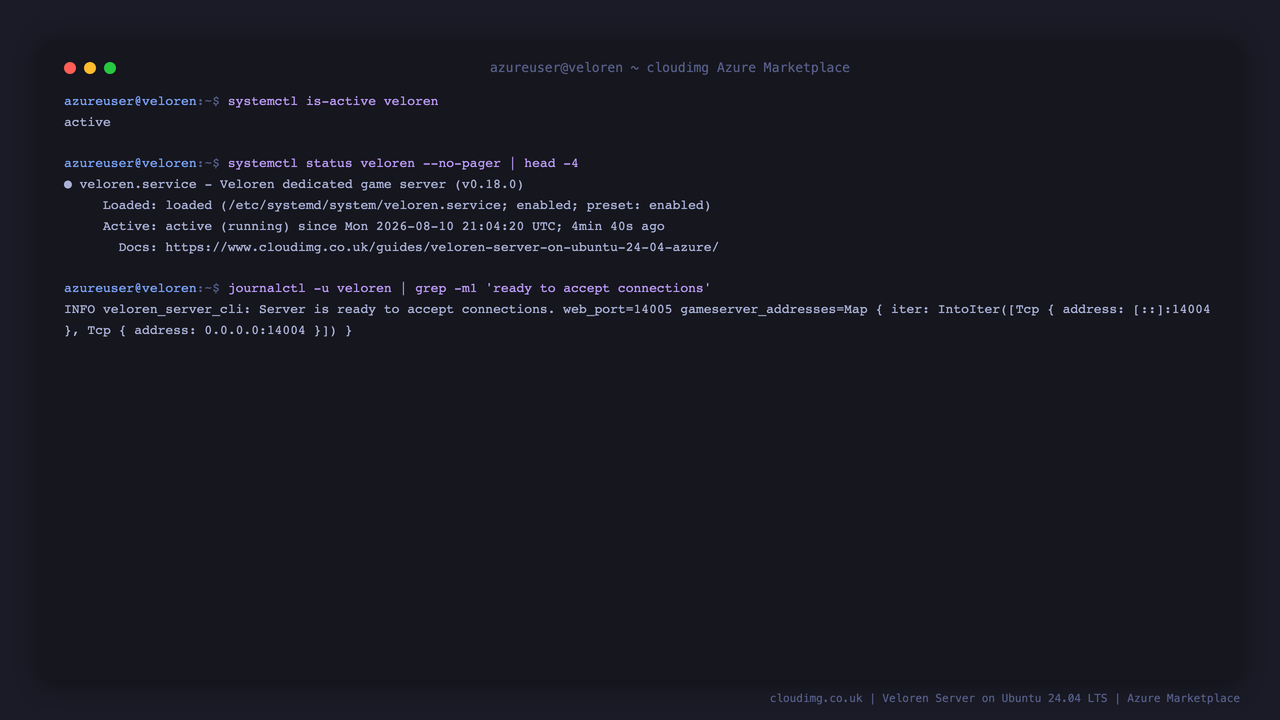This screenshot has width=1280, height=720.
Task: Click the lone 'active' output line
Action: 87,122
